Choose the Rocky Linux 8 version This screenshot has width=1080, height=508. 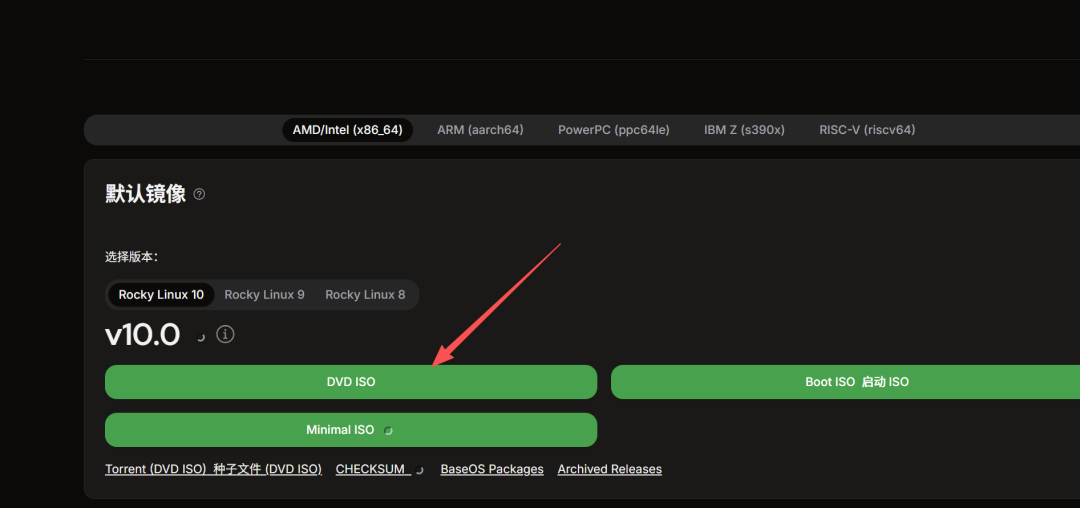coord(365,295)
